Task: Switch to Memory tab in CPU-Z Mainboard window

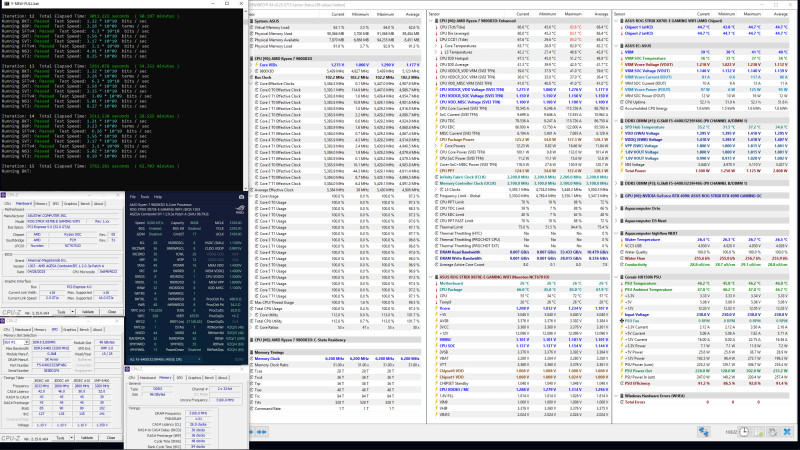Action: 41,204
